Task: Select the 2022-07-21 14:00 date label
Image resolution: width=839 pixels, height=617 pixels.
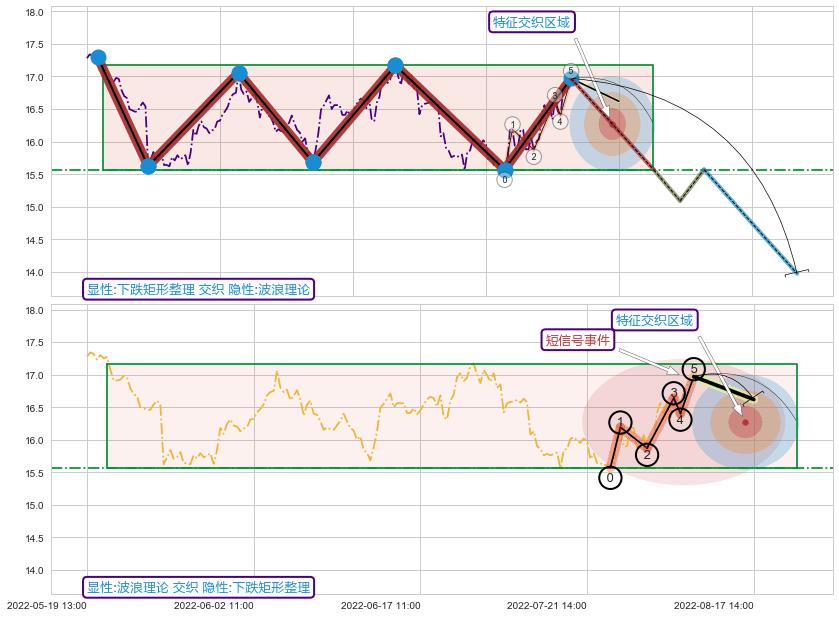Action: click(546, 605)
